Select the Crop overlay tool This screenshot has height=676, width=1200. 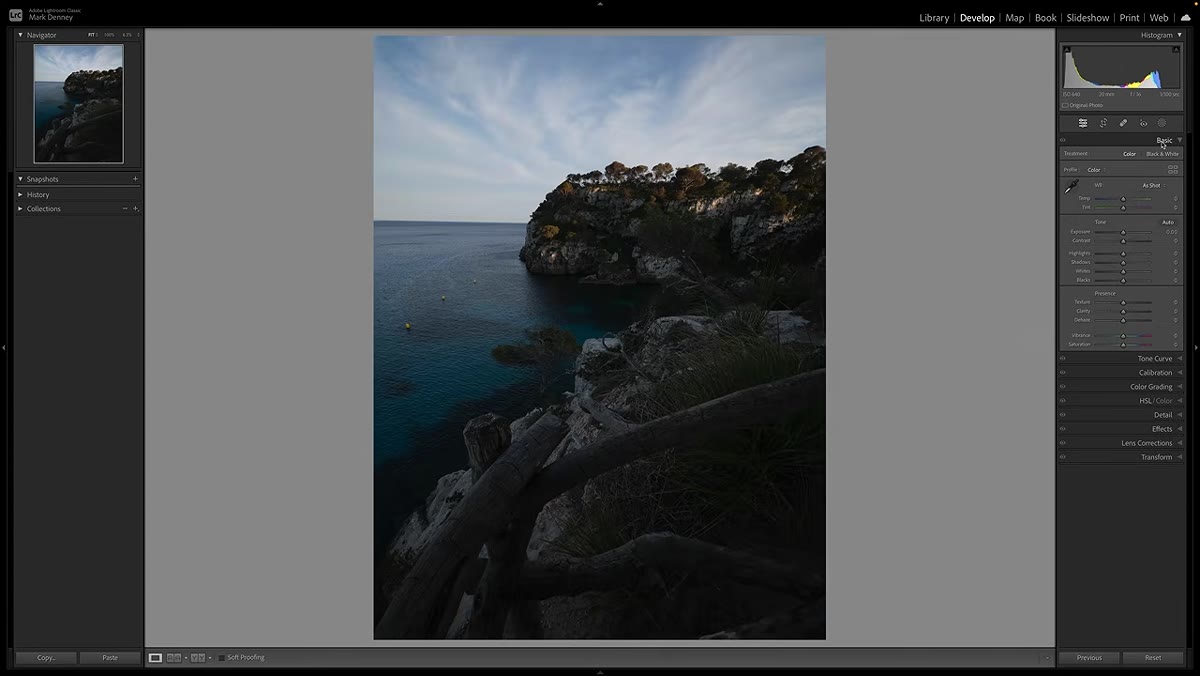1103,123
